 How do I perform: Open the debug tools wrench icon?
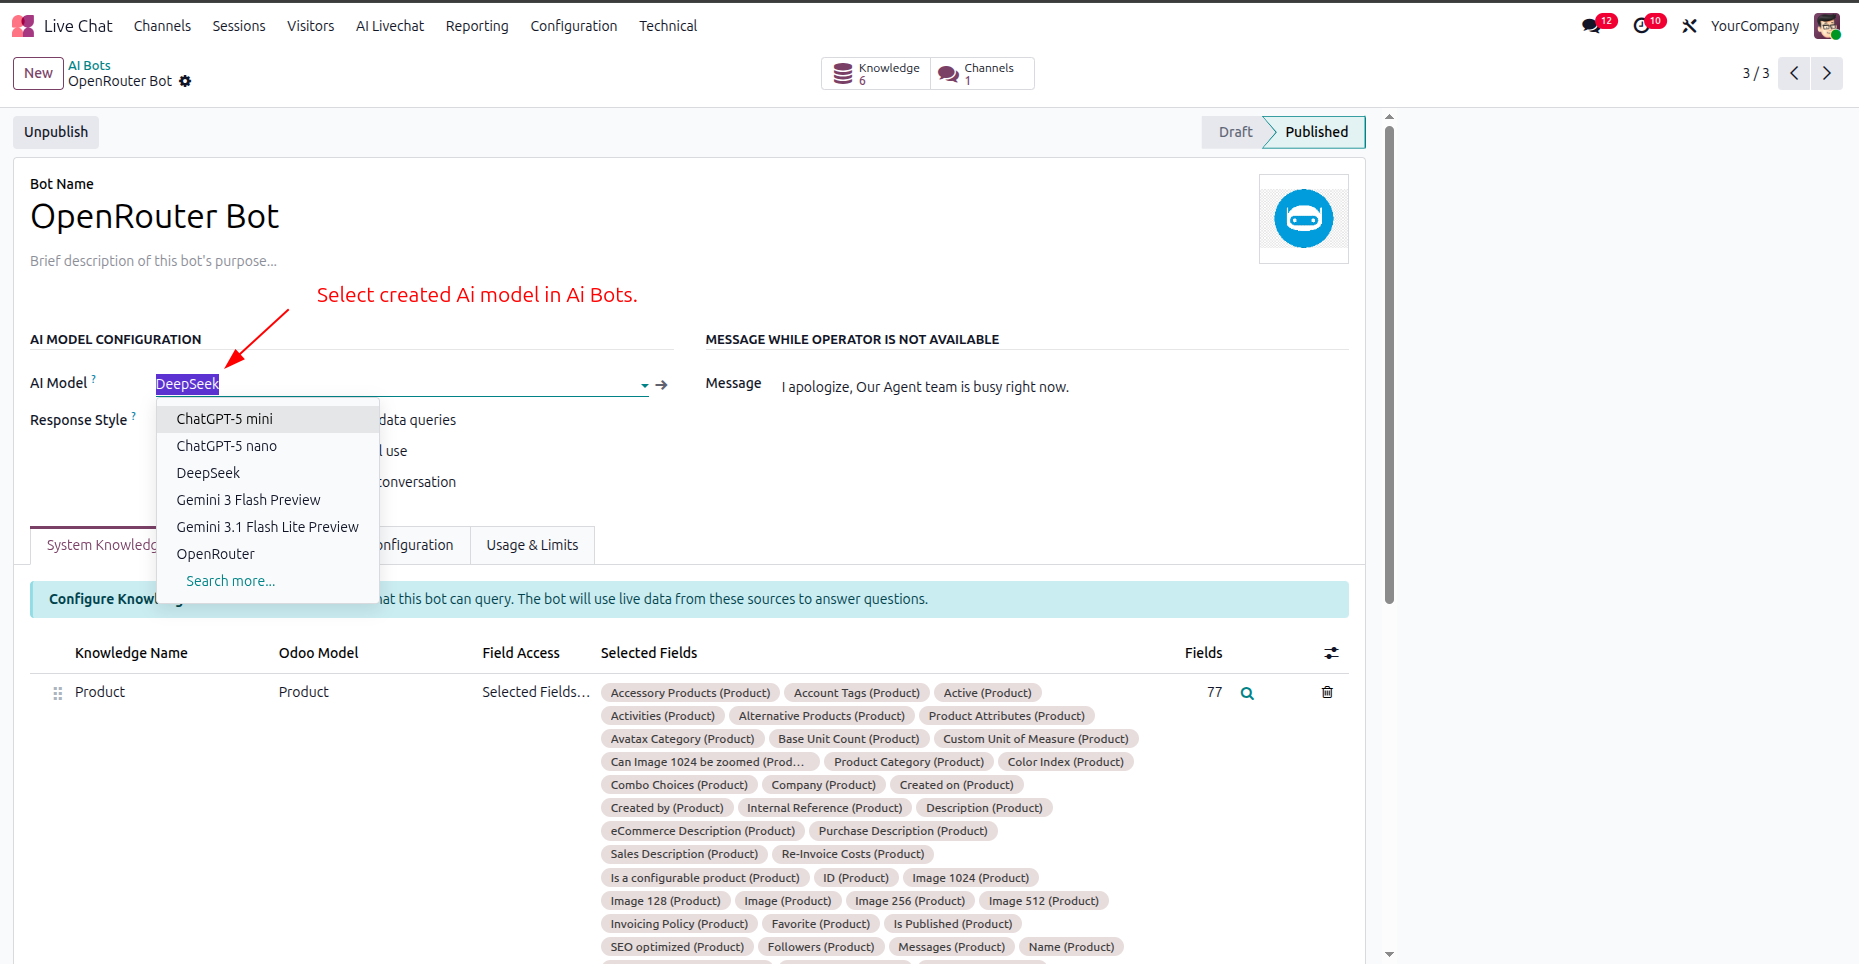point(1689,26)
